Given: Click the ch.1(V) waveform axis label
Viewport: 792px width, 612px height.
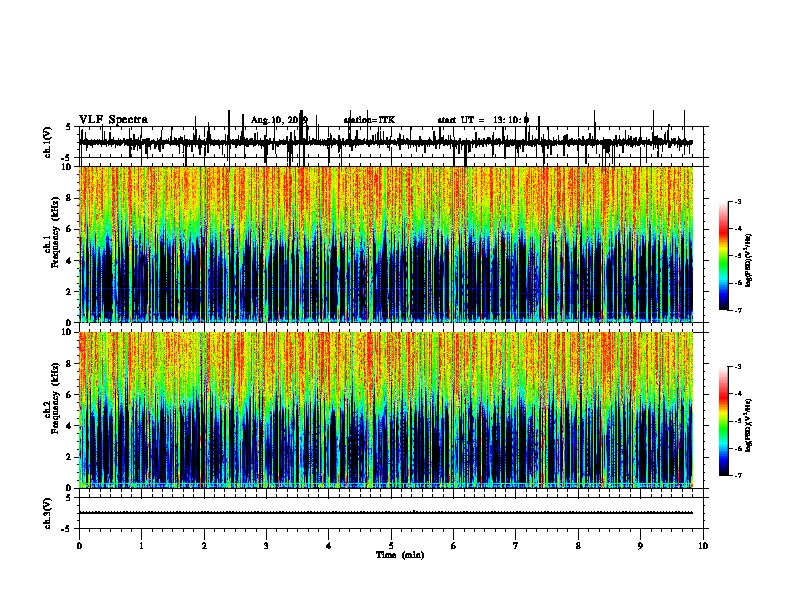Looking at the screenshot, I should tap(48, 142).
